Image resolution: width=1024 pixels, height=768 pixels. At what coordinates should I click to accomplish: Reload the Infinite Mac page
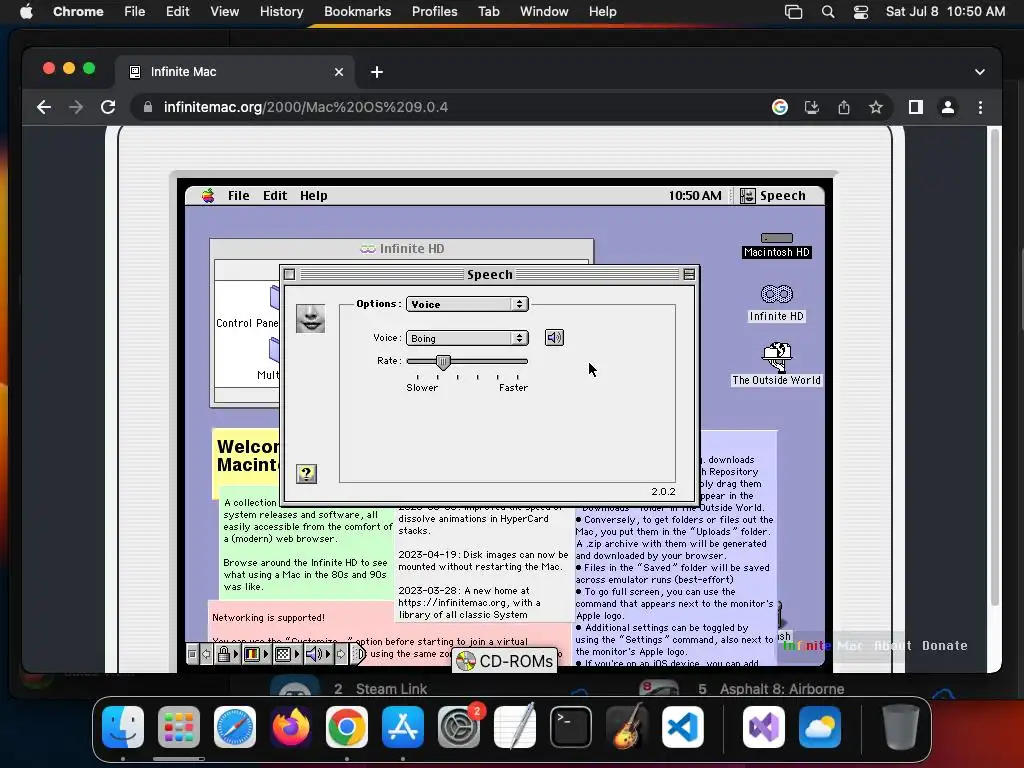pyautogui.click(x=108, y=107)
